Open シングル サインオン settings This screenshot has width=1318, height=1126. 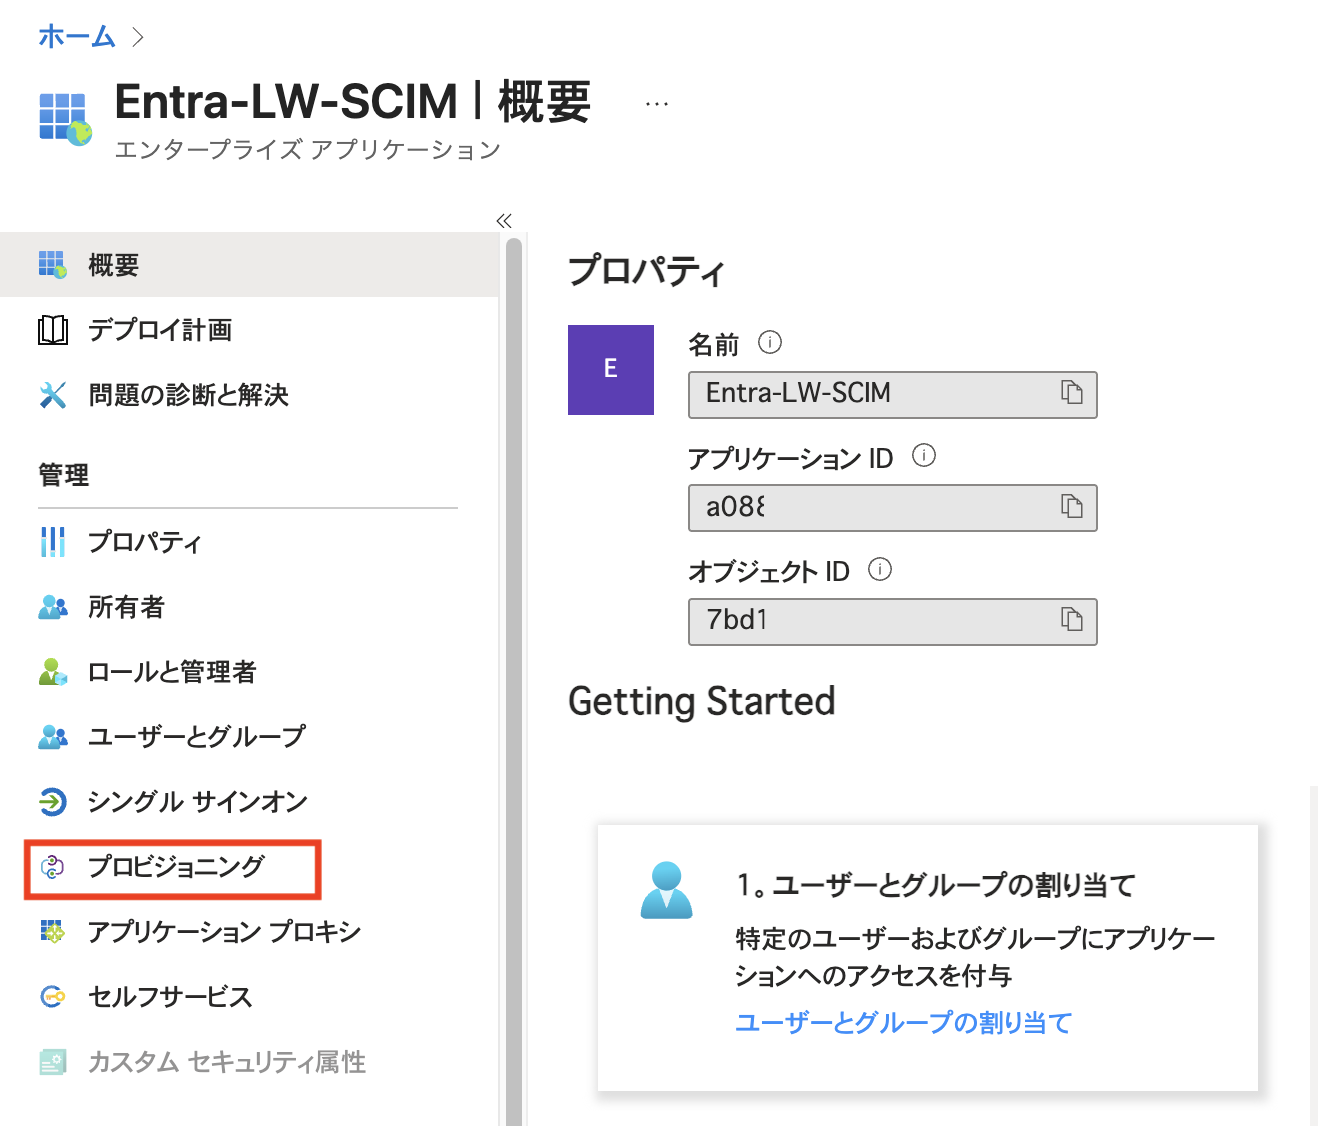coord(195,801)
